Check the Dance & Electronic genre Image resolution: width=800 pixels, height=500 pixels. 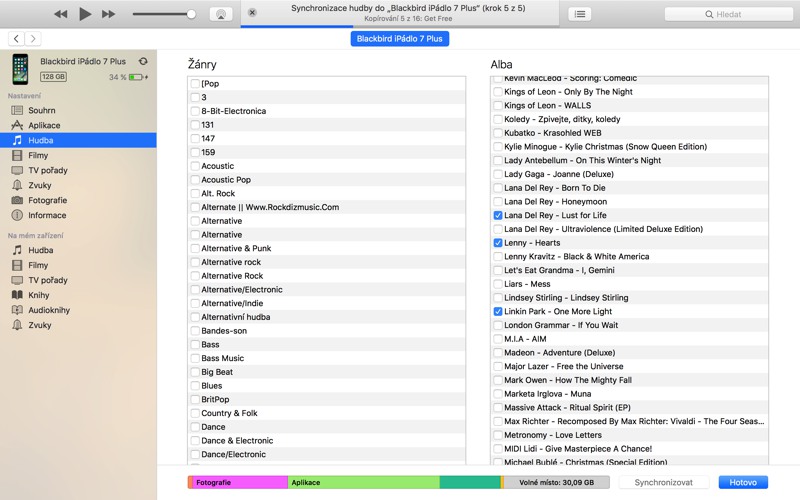[195, 441]
